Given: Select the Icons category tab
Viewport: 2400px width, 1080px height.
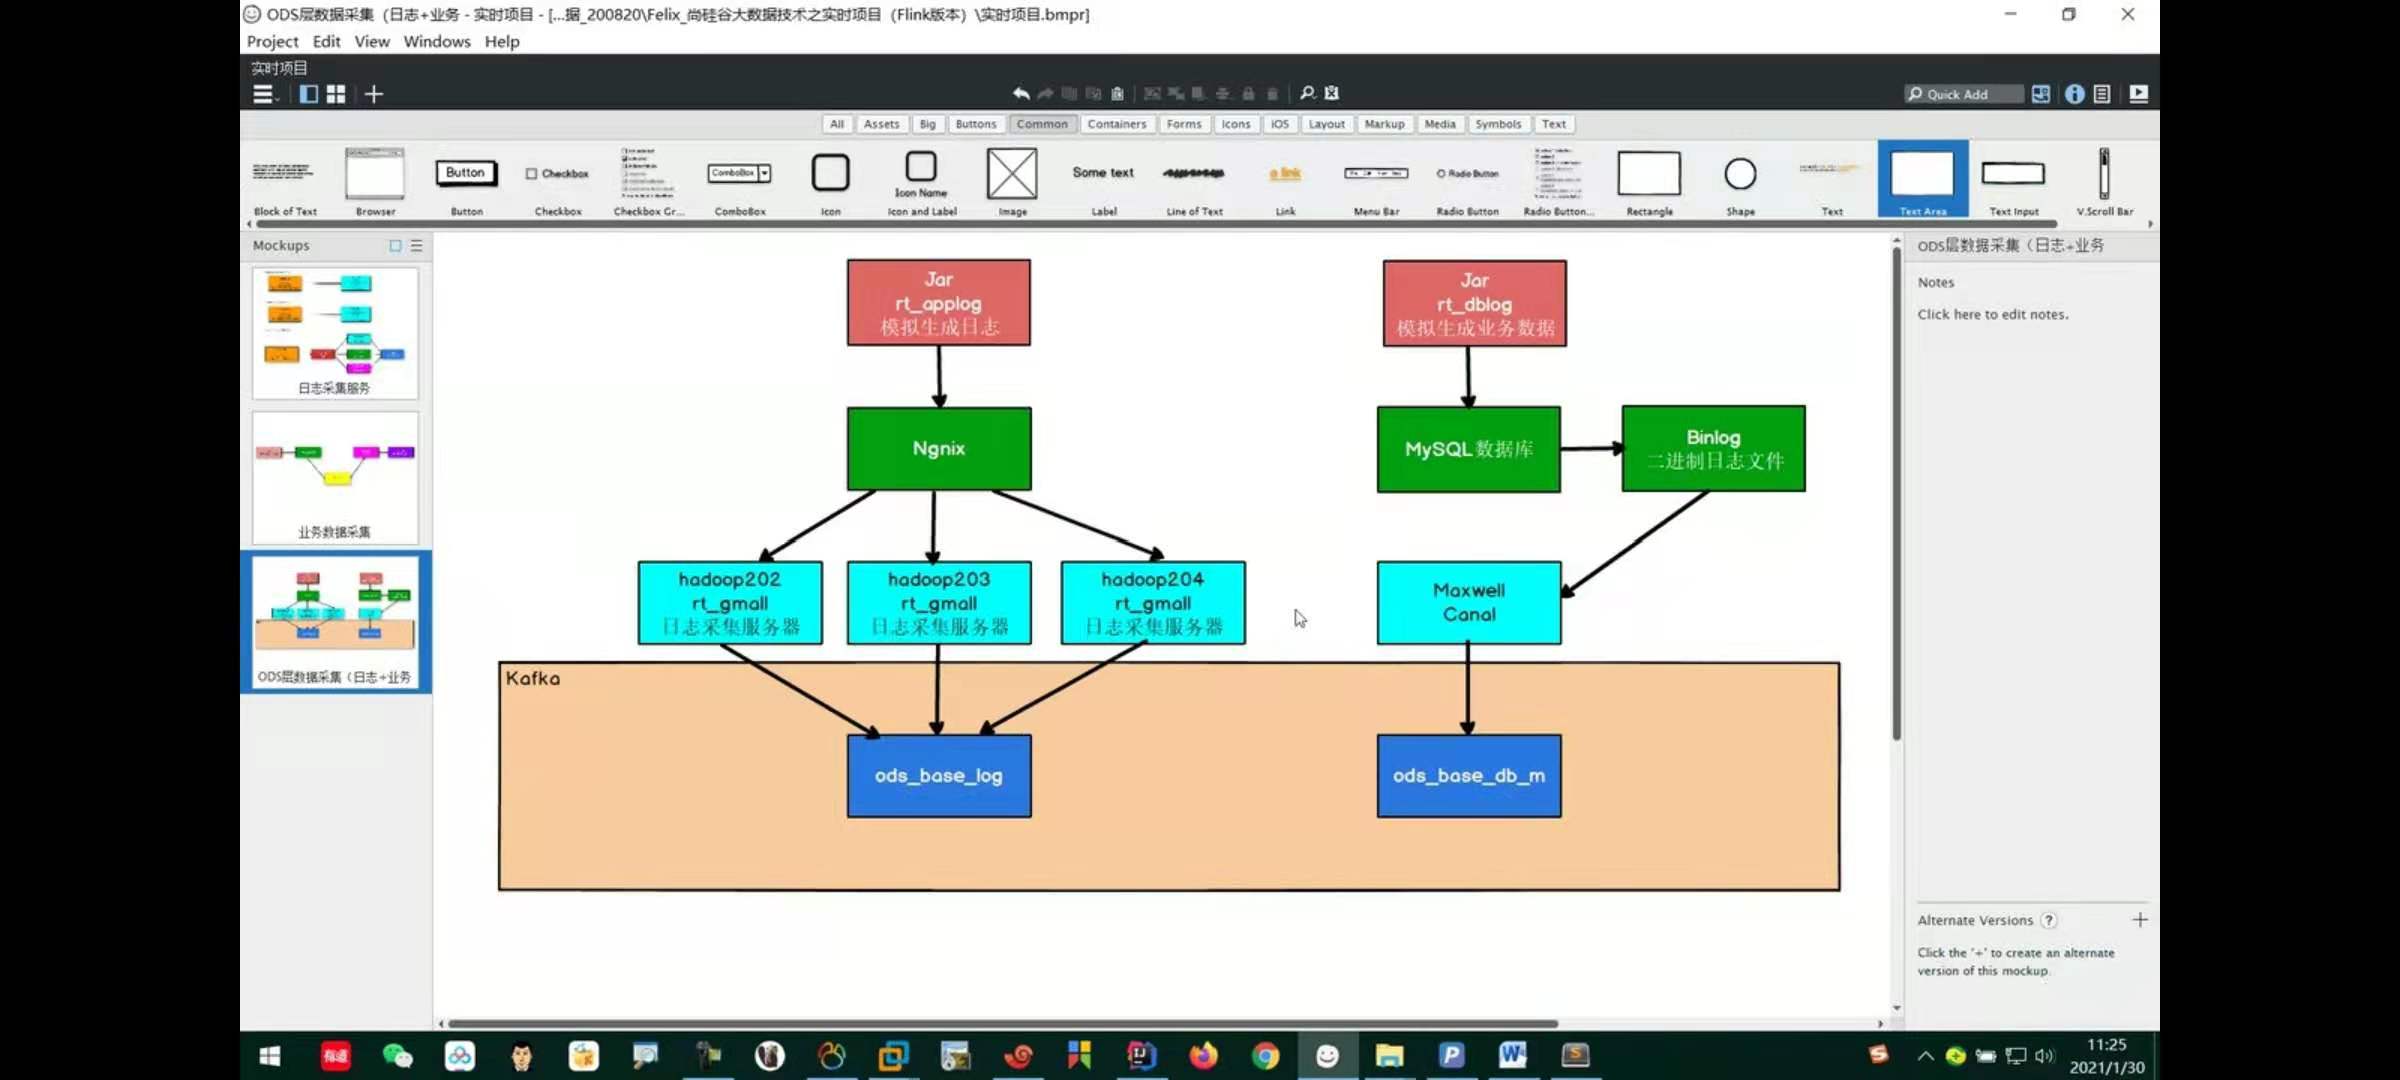Looking at the screenshot, I should [x=1236, y=124].
